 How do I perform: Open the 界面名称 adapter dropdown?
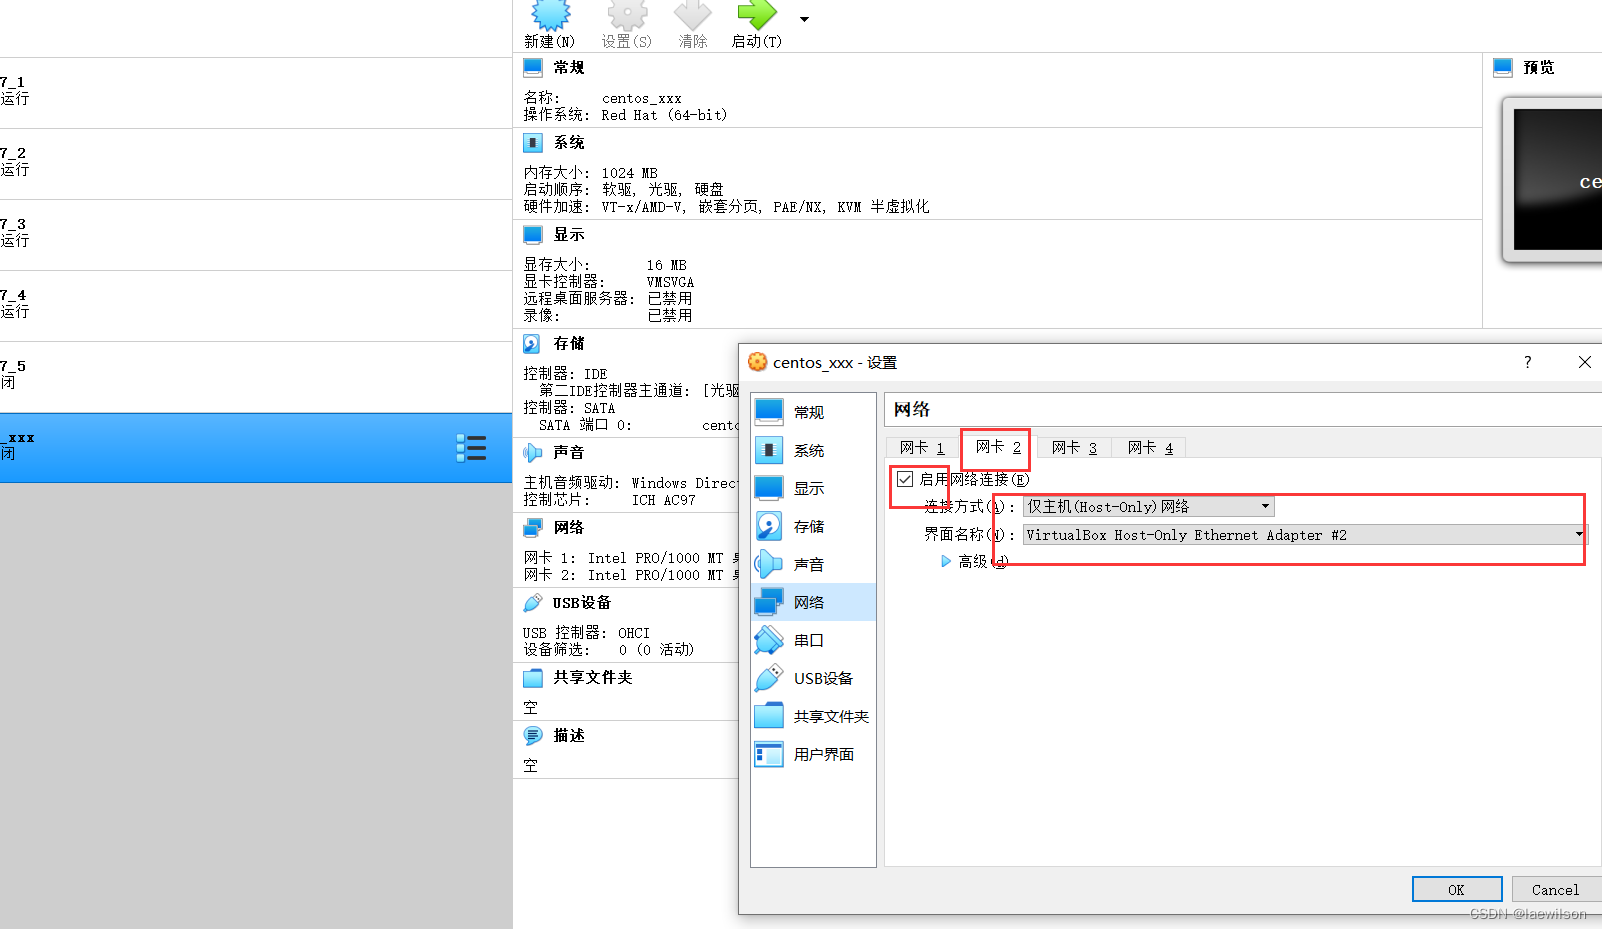coord(1305,535)
